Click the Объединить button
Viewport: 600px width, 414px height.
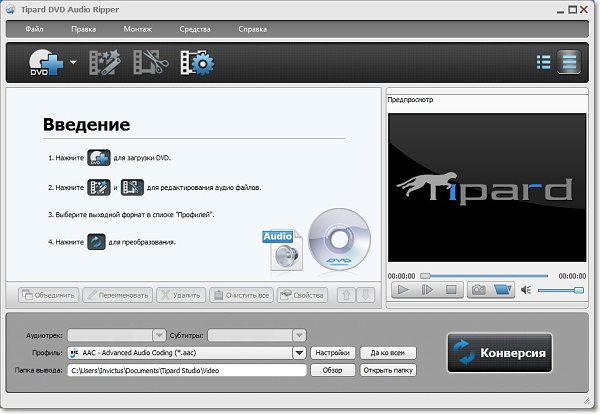(x=49, y=295)
